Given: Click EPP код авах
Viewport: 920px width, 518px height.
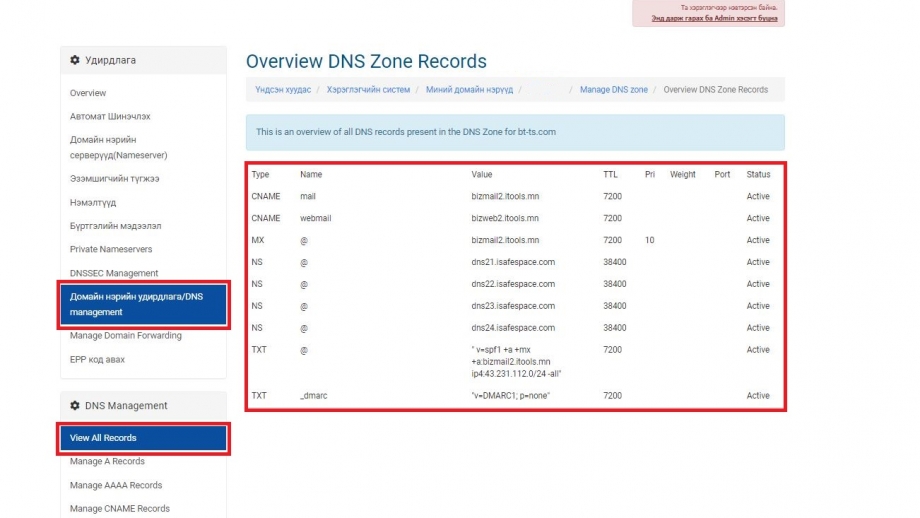Looking at the screenshot, I should click(x=97, y=359).
